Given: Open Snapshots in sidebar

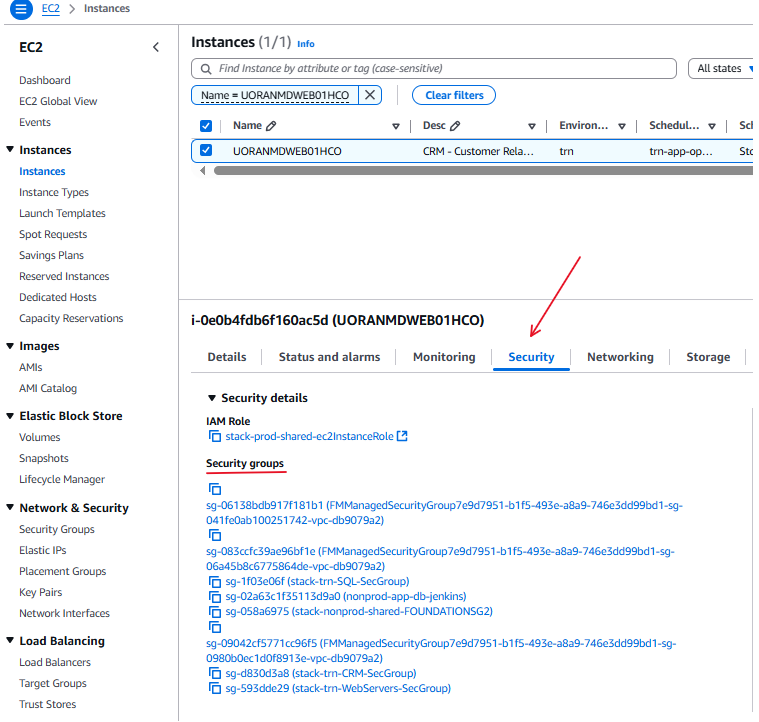Looking at the screenshot, I should point(44,458).
